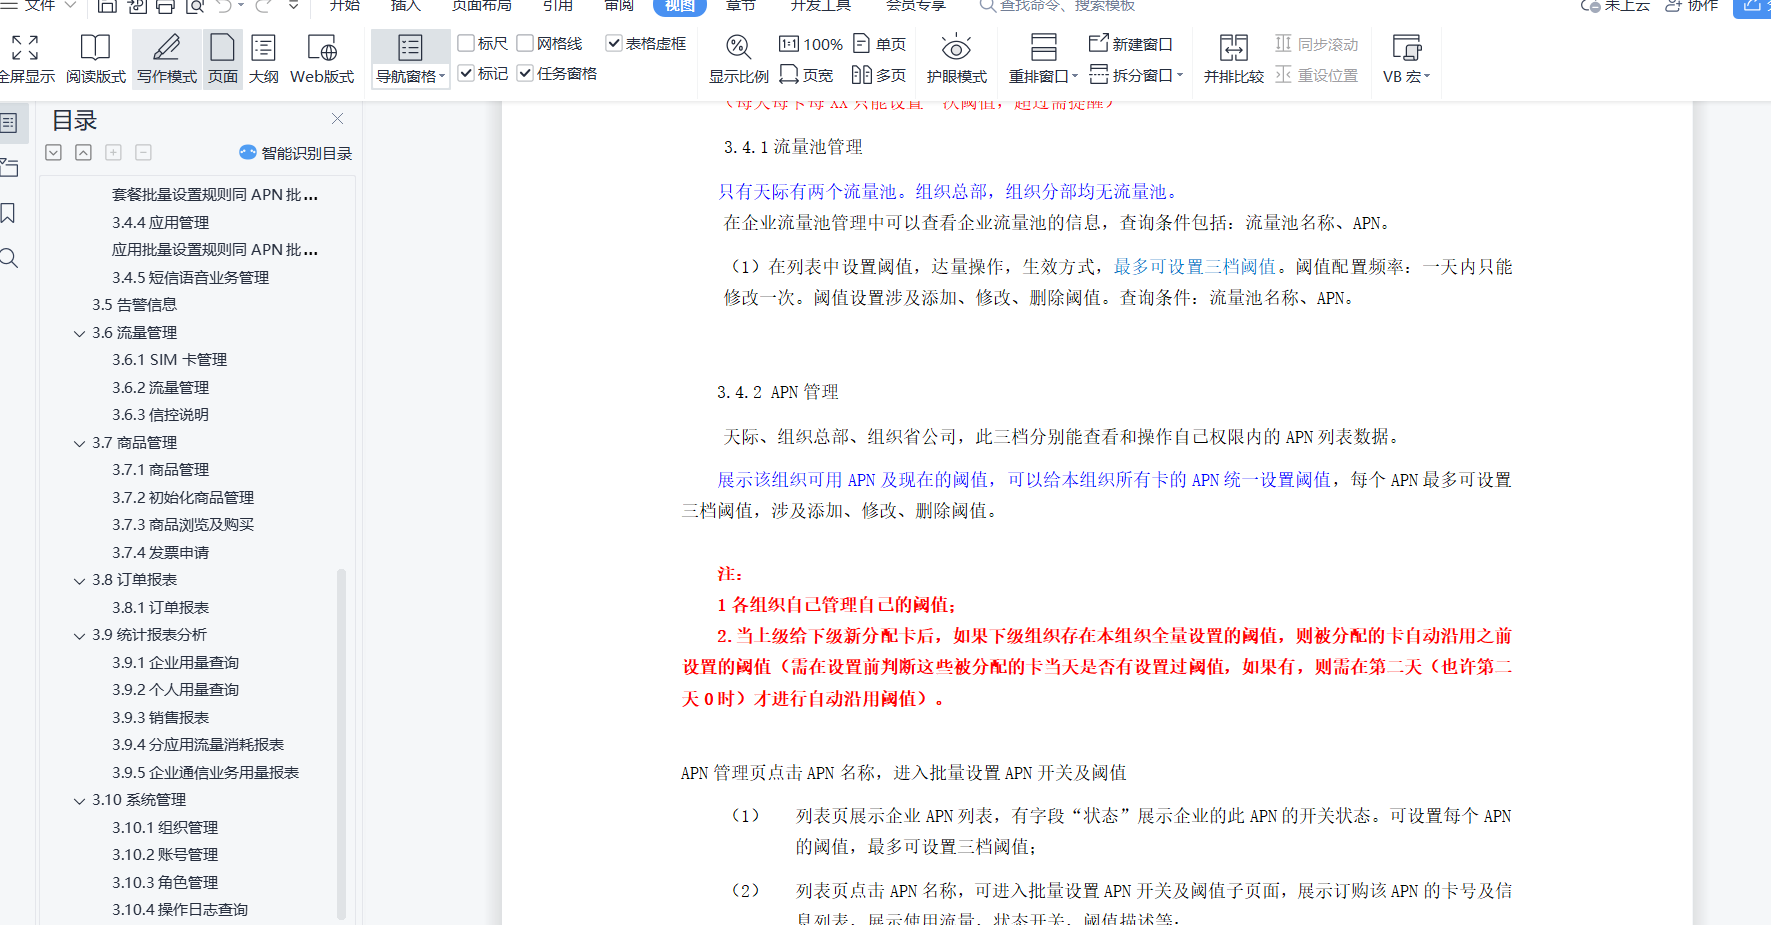Click 智能识别目录 smart outline button
Viewport: 1771px width, 925px height.
296,153
